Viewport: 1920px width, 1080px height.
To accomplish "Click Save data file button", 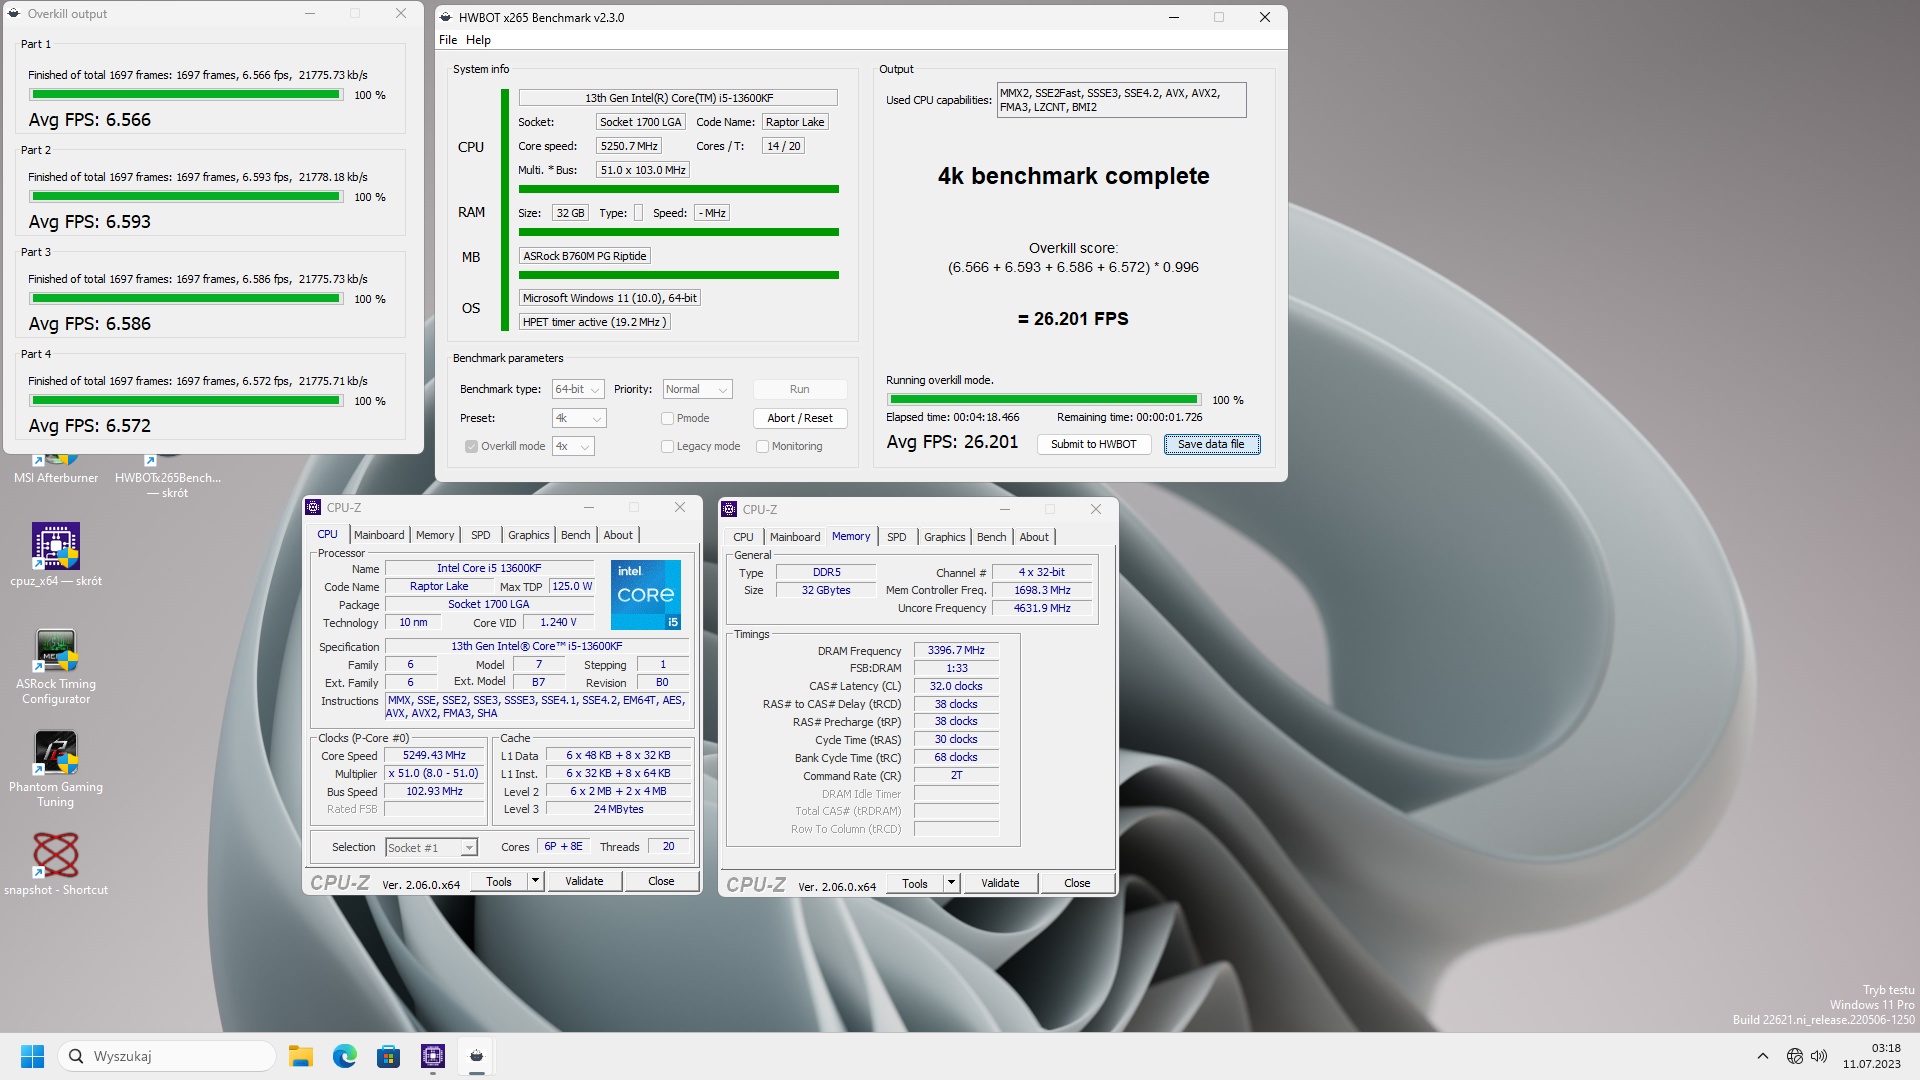I will click(x=1211, y=445).
